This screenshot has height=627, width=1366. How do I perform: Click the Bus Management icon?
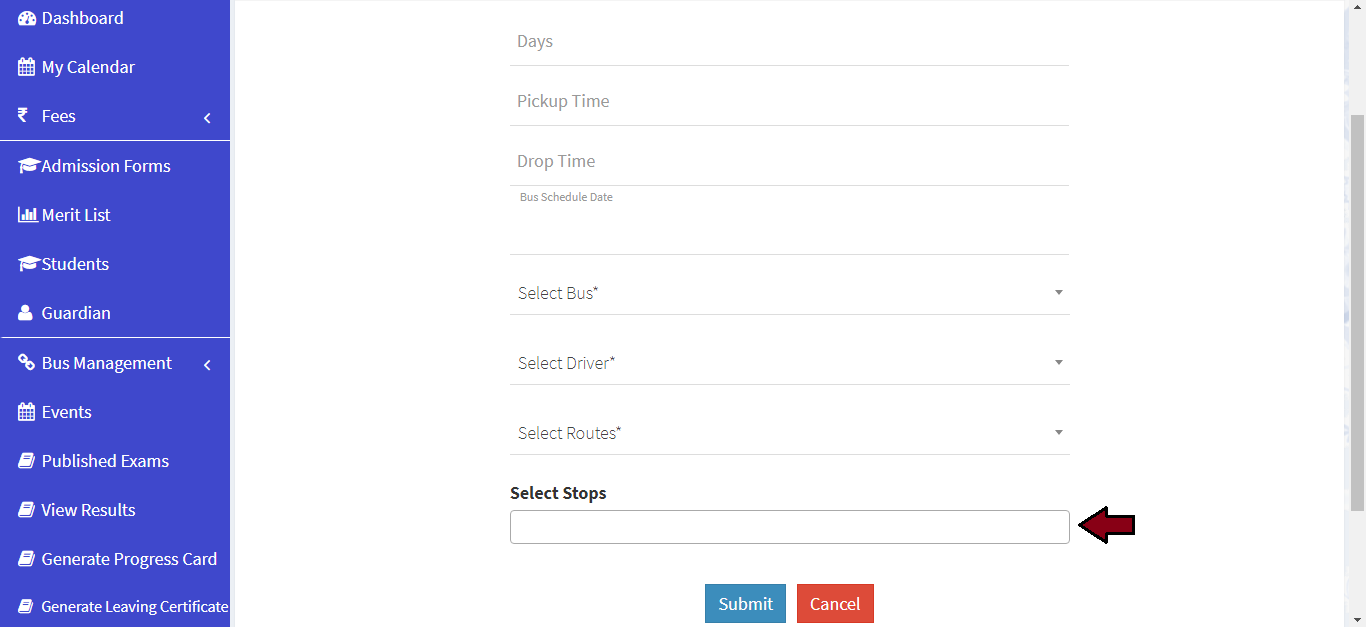(x=27, y=363)
